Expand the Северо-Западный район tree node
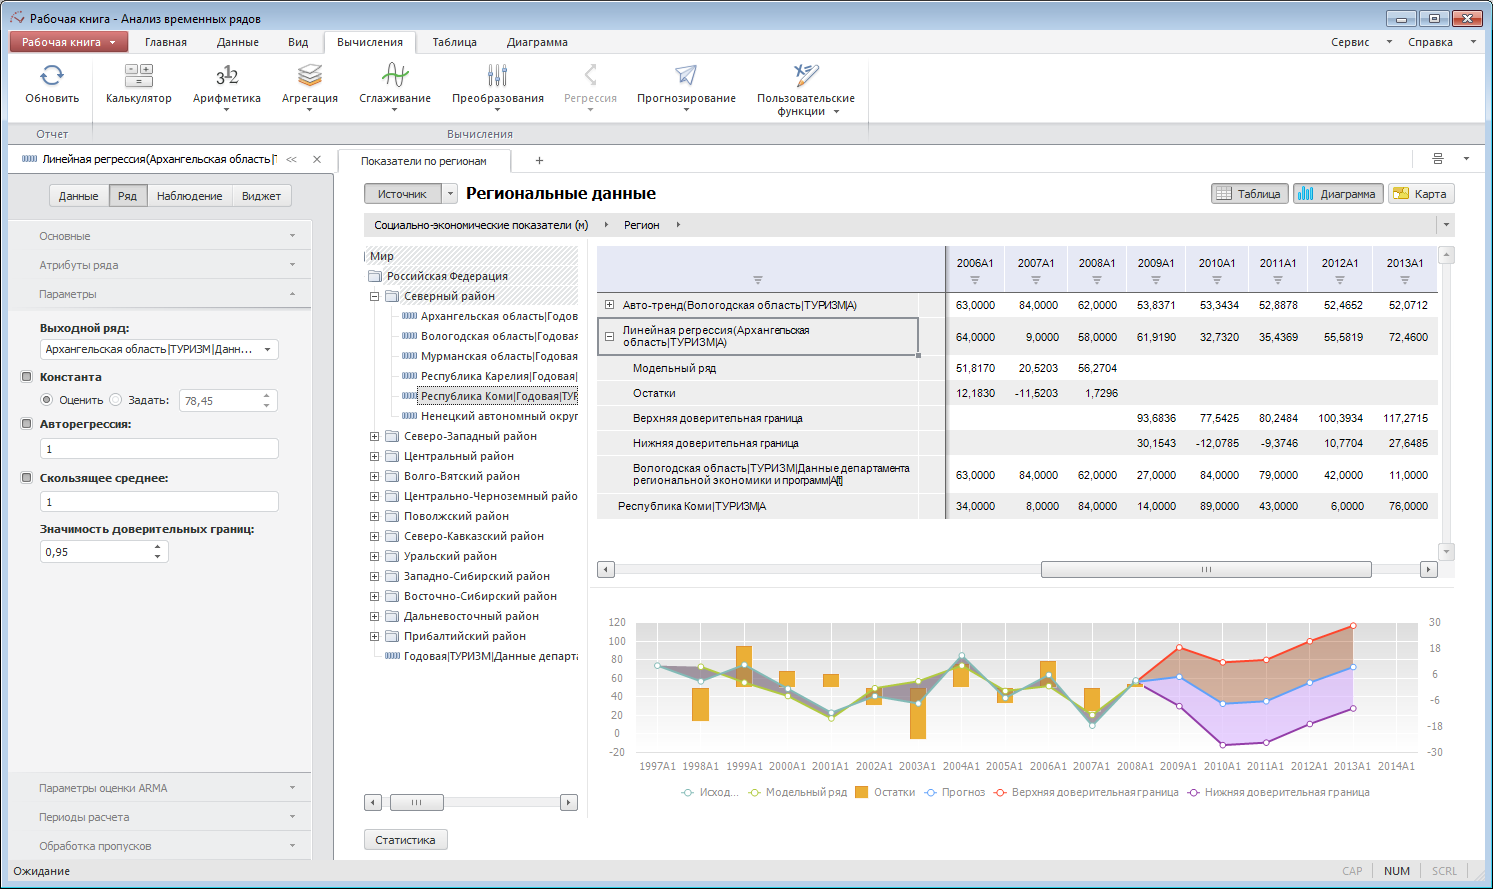The height and width of the screenshot is (889, 1493). 375,436
